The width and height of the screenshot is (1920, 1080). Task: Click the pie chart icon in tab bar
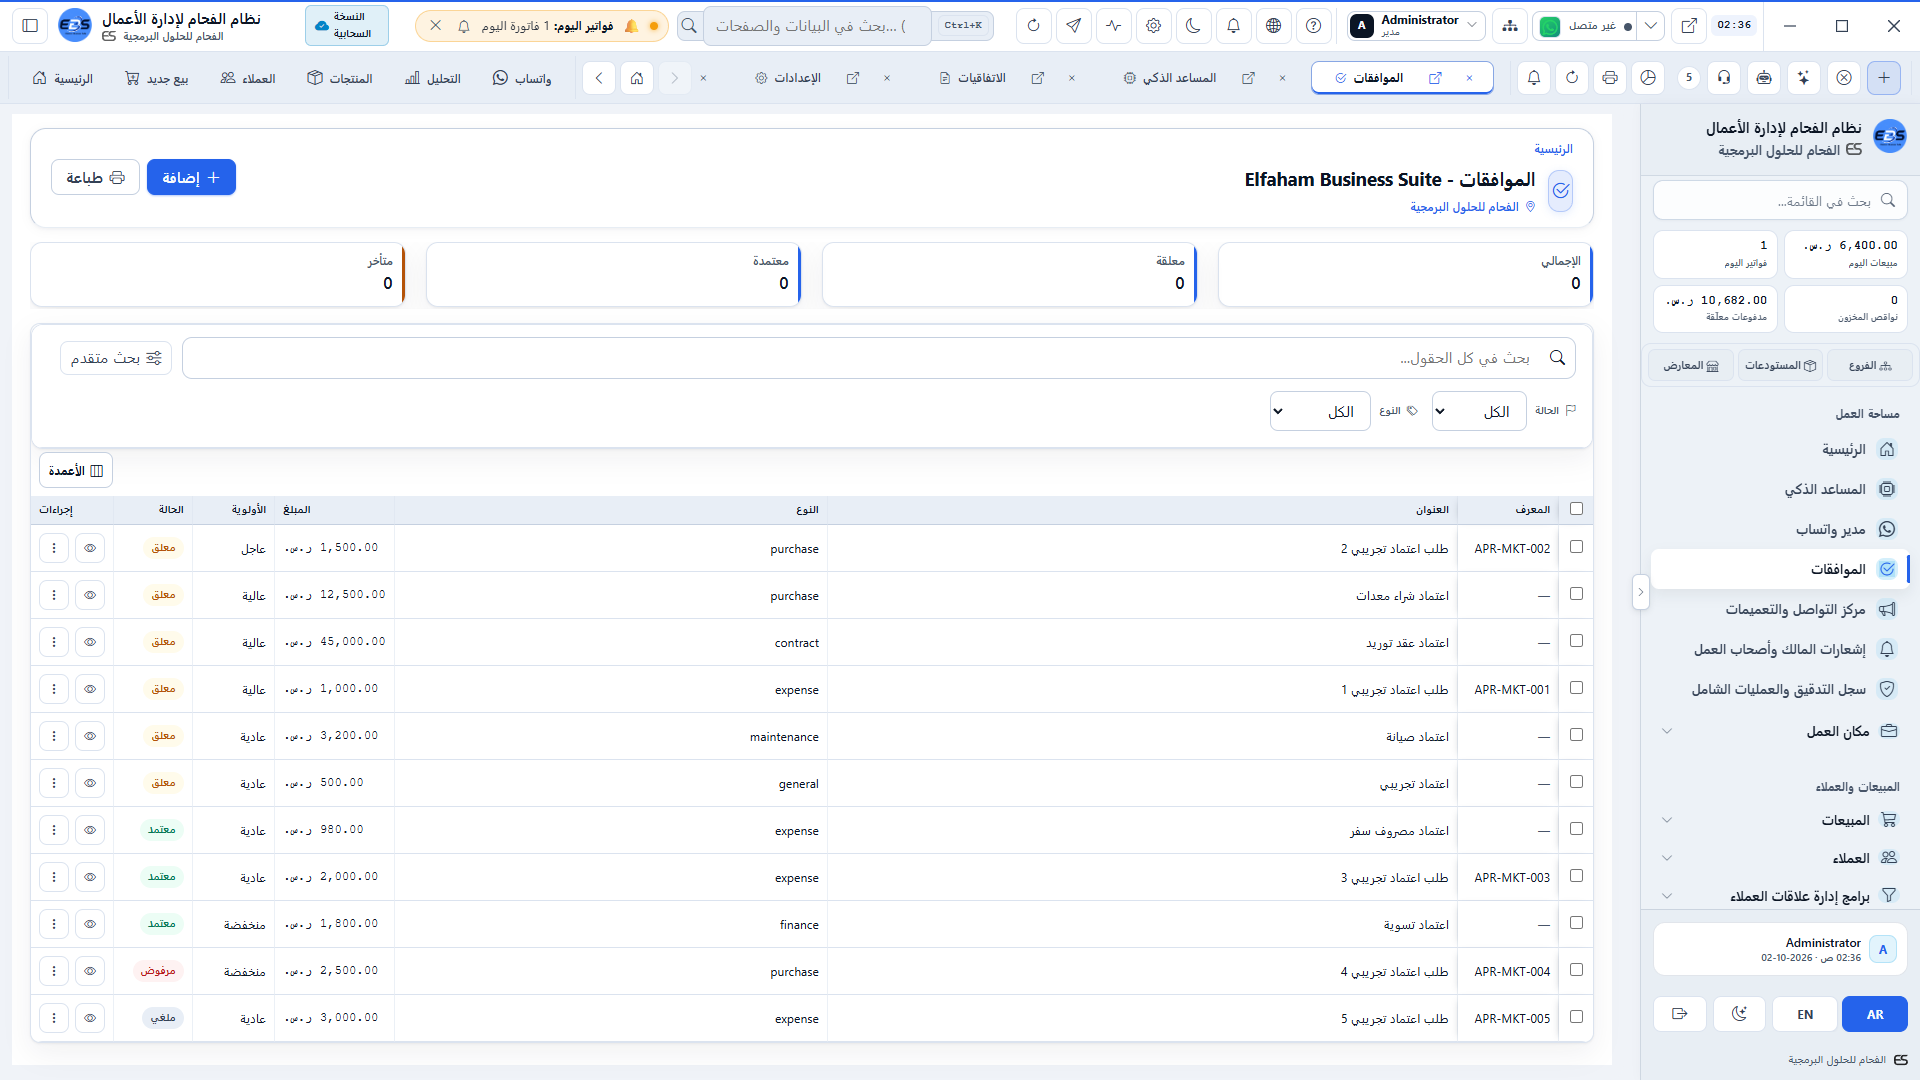pyautogui.click(x=1649, y=78)
